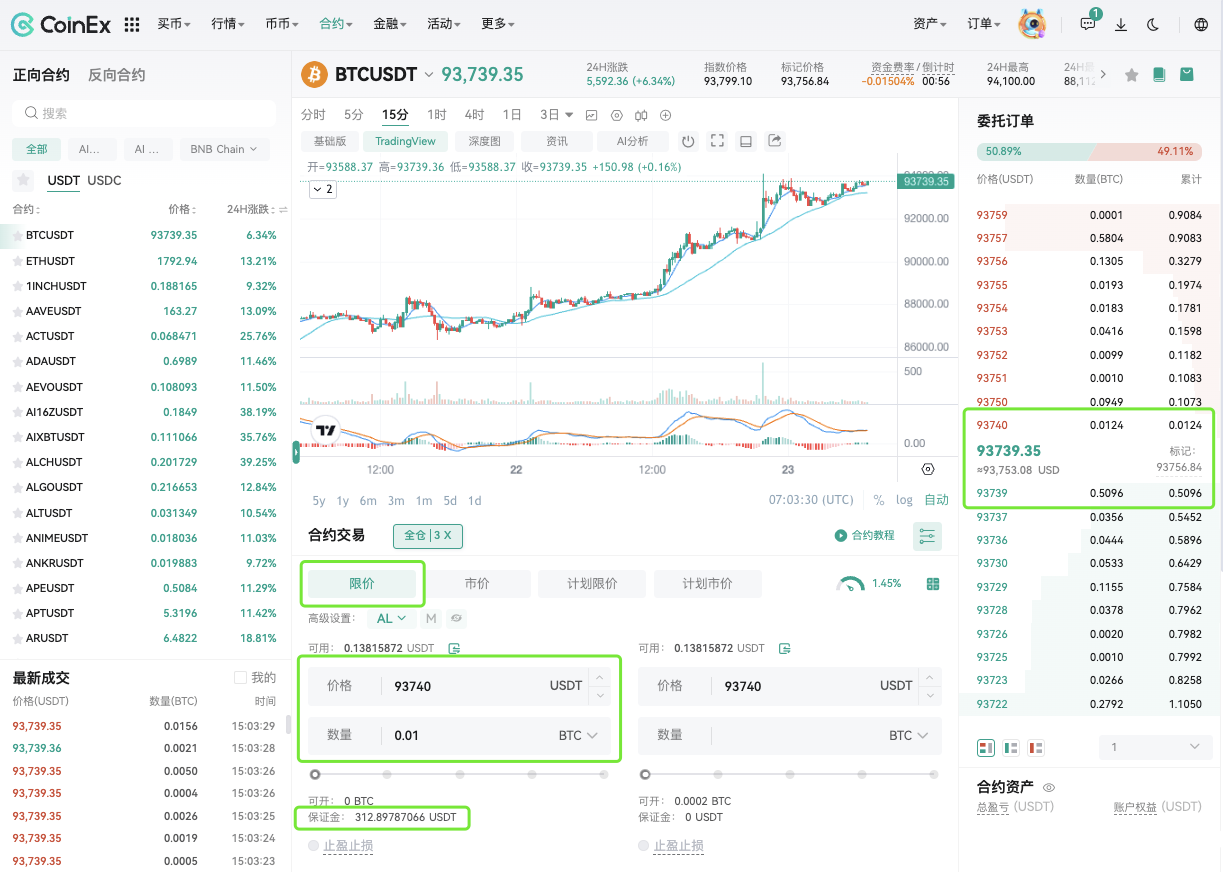Click the 全仓 | 3 X leverage button
Image resolution: width=1223 pixels, height=872 pixels.
(x=428, y=536)
